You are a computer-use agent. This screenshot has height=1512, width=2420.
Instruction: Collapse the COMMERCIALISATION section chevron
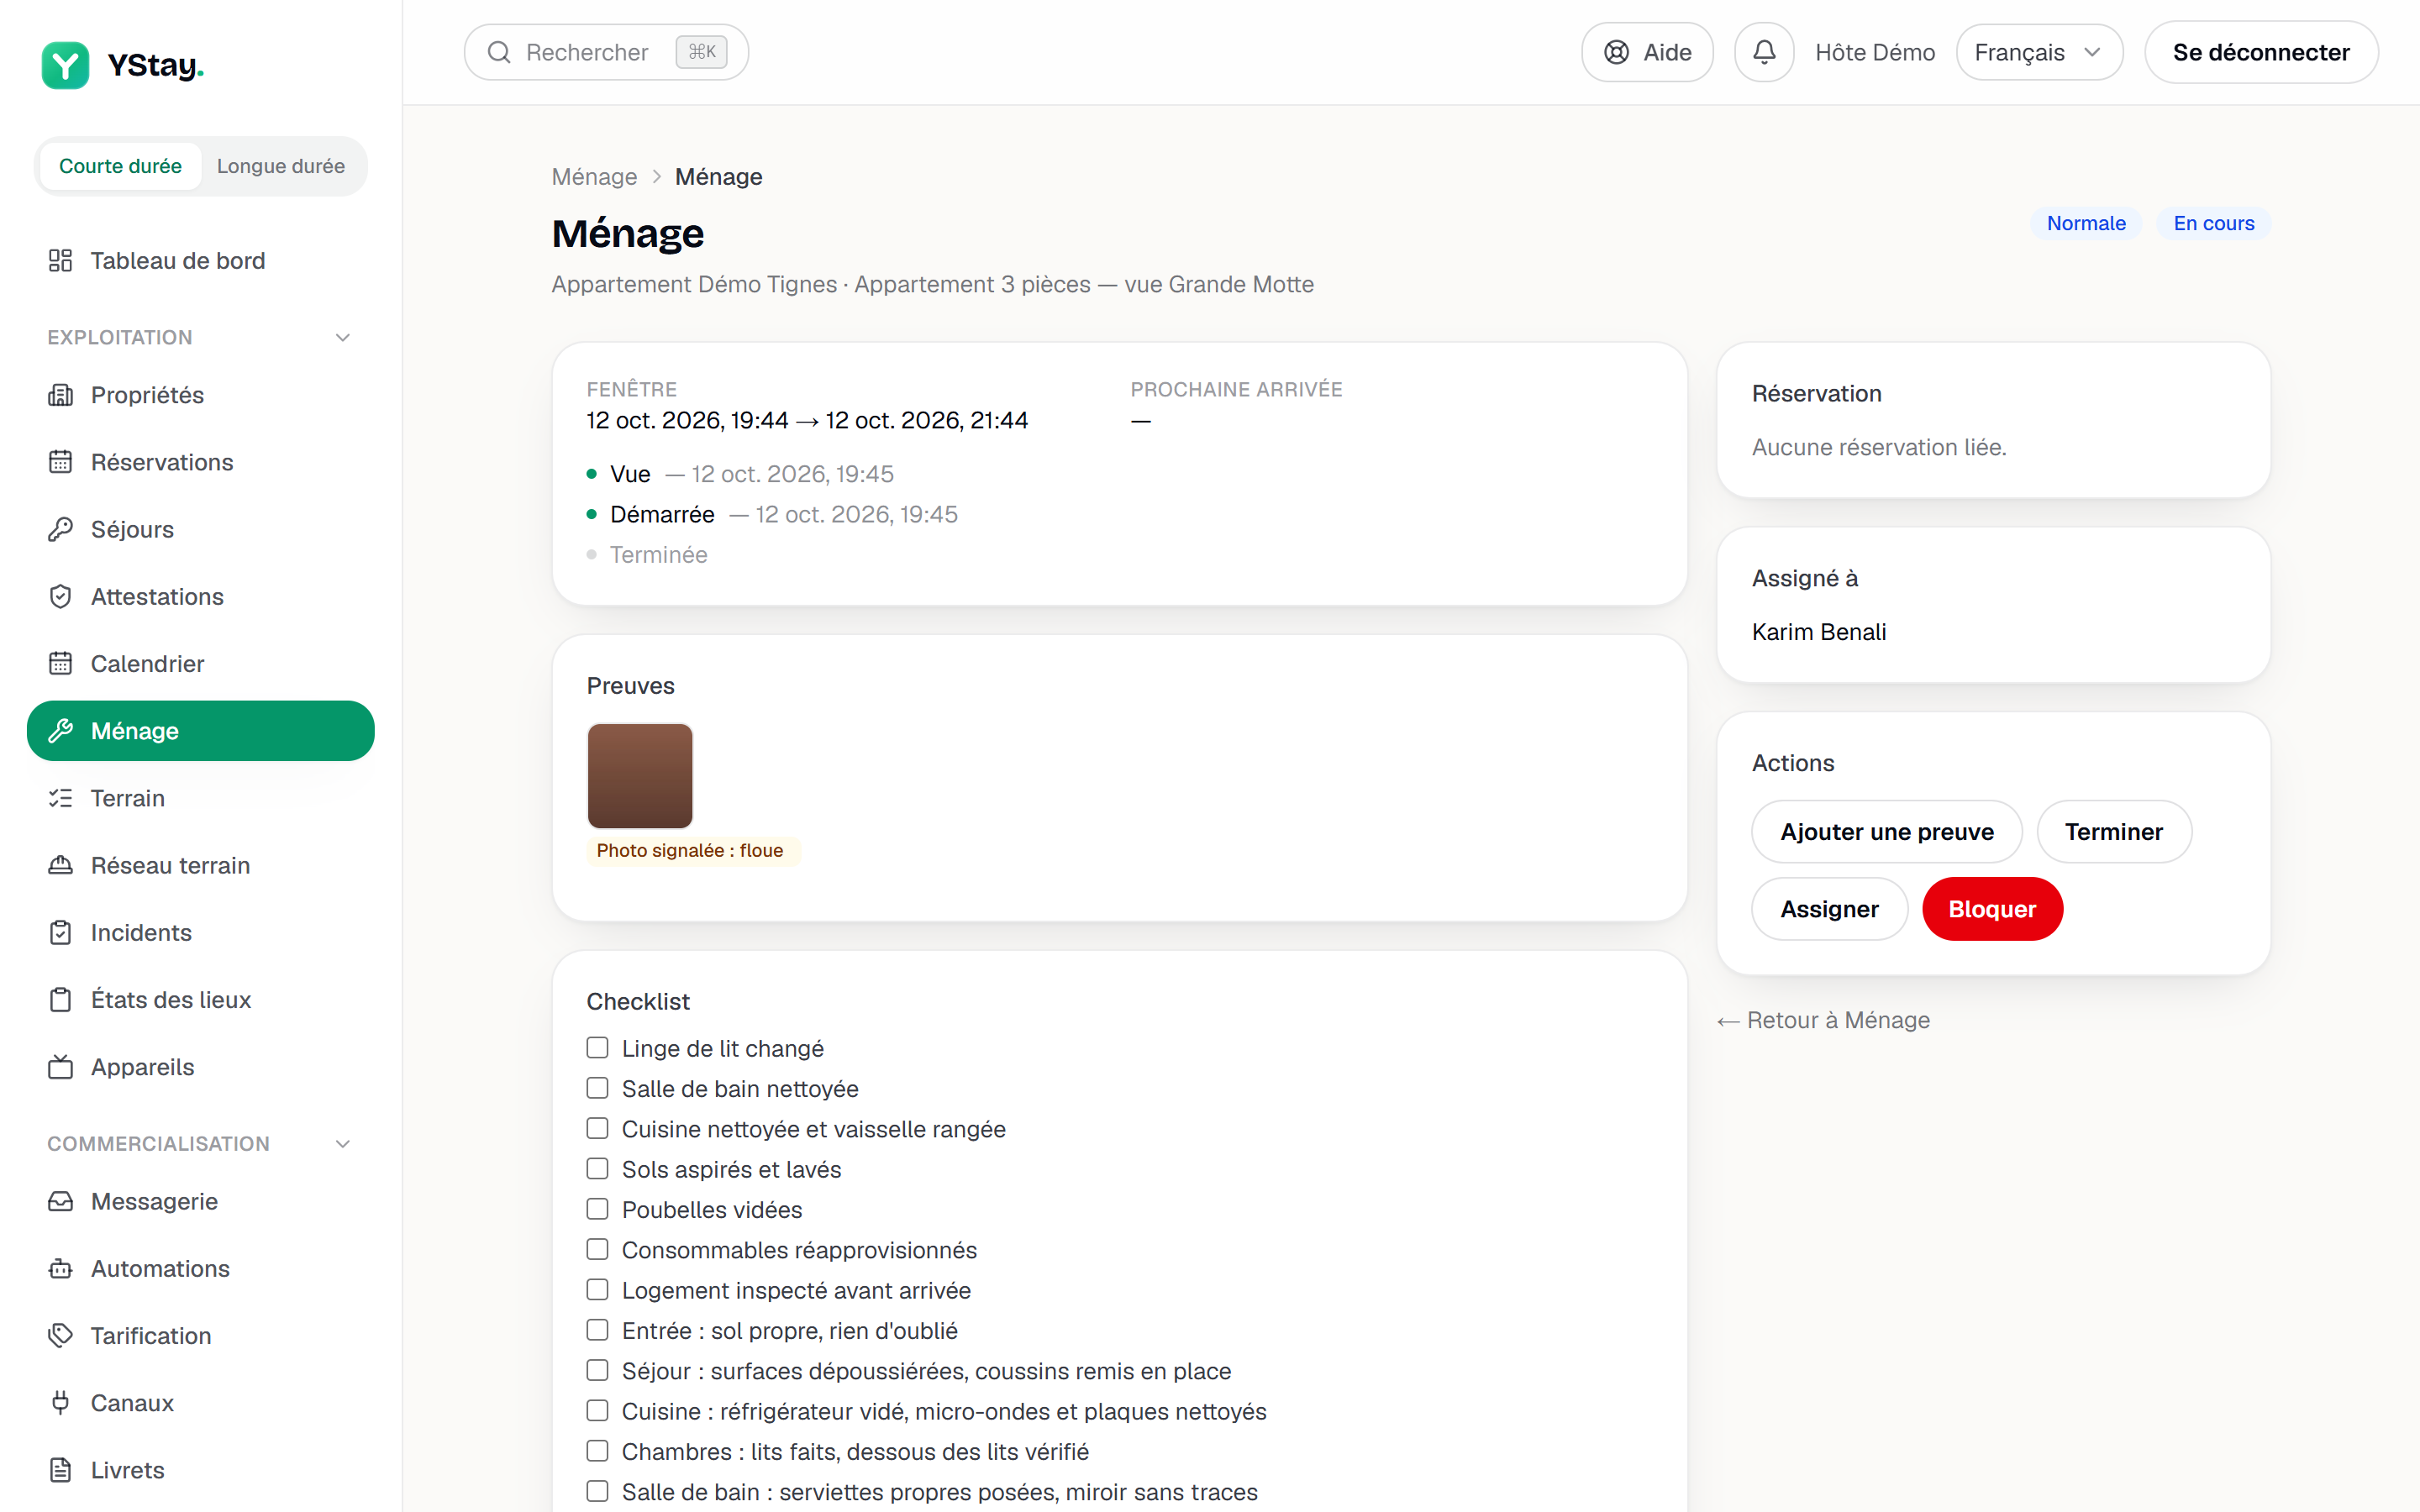343,1144
